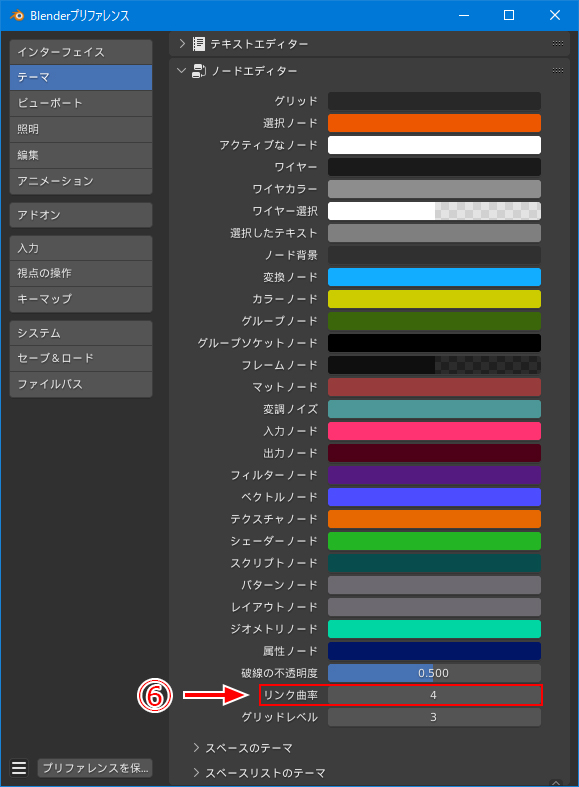Click the node editor panel icon
The image size is (579, 787).
[x=199, y=71]
